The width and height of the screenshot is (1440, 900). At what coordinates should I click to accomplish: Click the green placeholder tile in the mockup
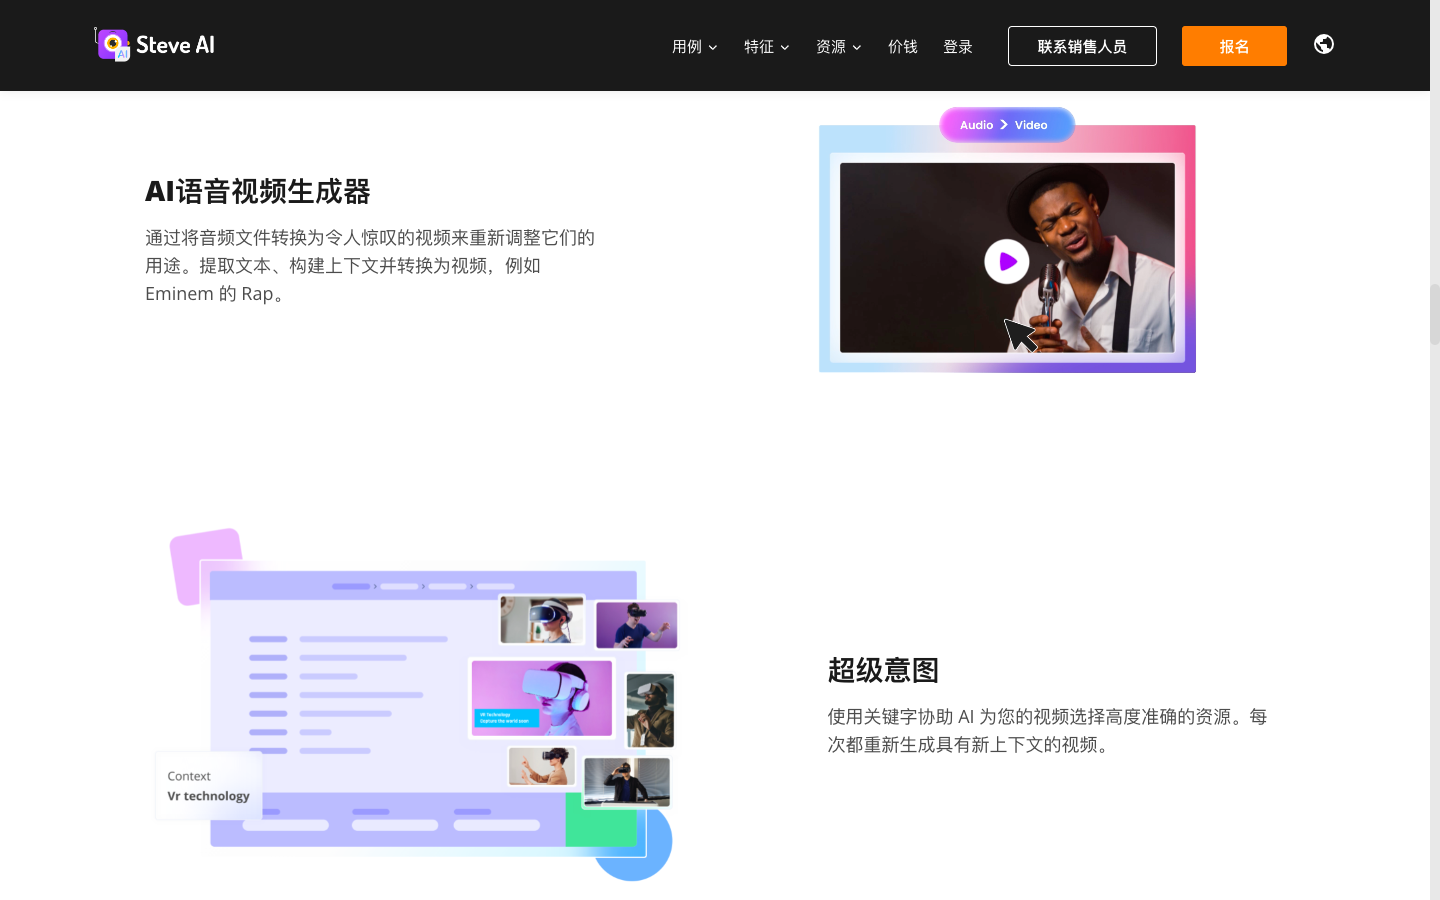pos(601,828)
